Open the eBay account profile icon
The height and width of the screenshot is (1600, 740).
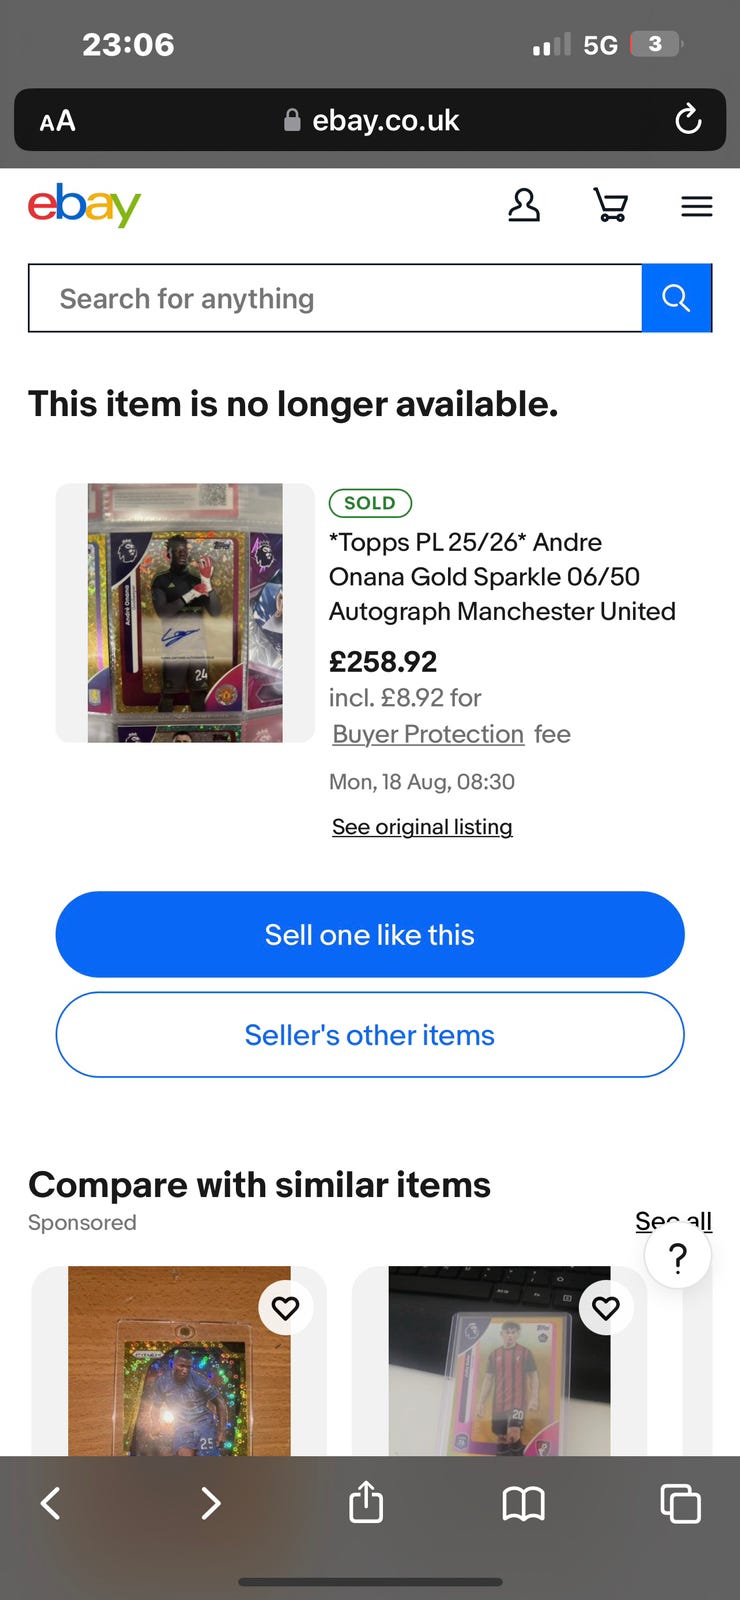click(x=524, y=206)
